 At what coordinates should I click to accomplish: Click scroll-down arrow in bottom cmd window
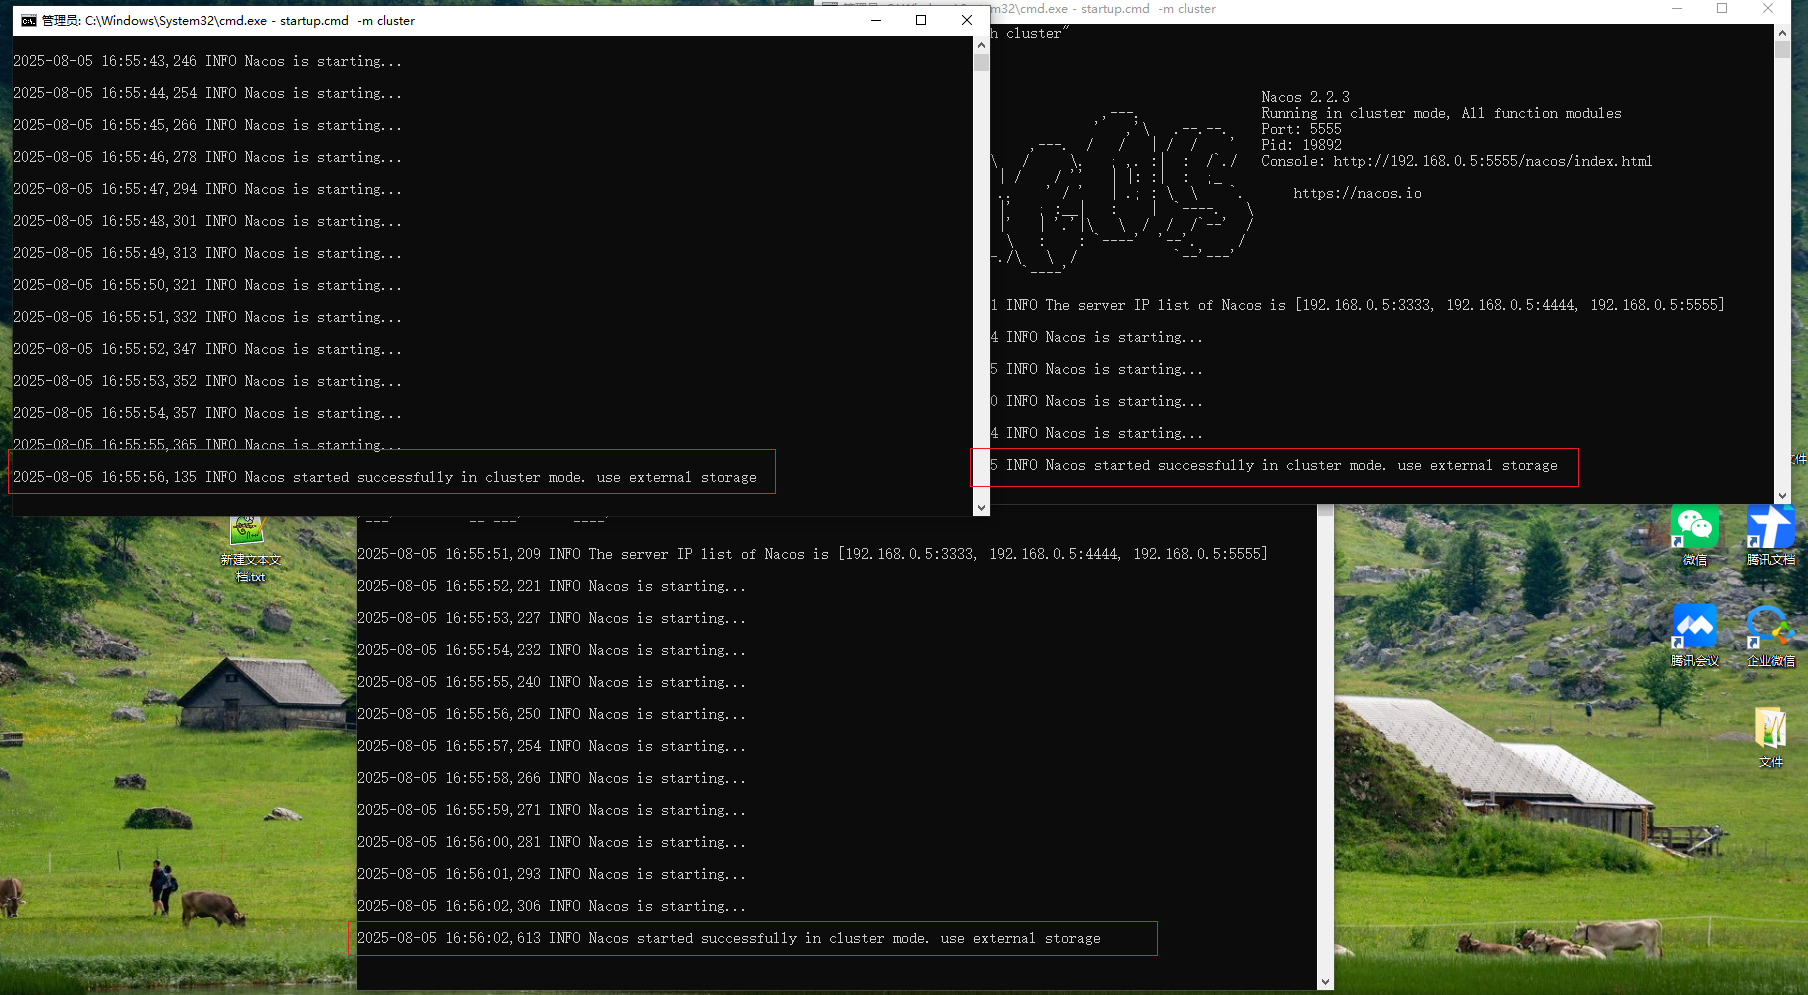tap(1326, 981)
